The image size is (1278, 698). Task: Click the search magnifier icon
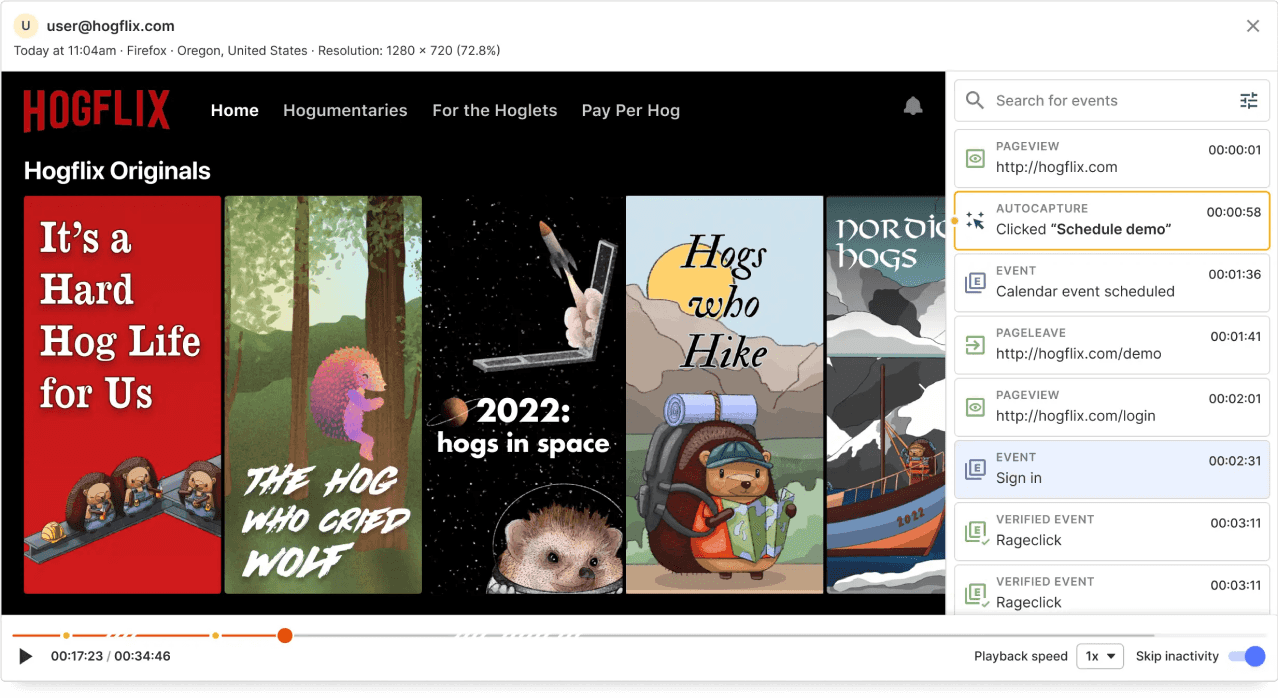click(x=975, y=100)
